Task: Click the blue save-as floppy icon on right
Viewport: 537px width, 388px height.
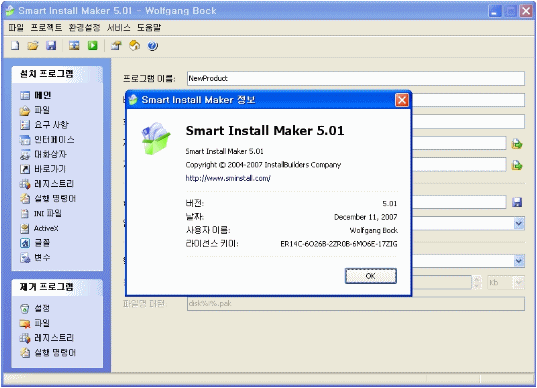Action: (517, 202)
